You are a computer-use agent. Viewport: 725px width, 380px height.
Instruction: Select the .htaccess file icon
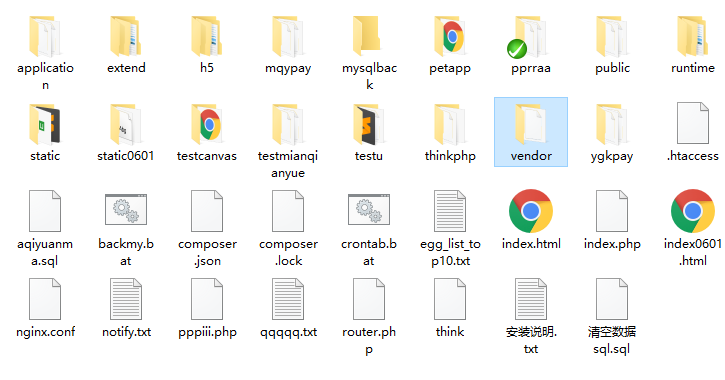(693, 123)
